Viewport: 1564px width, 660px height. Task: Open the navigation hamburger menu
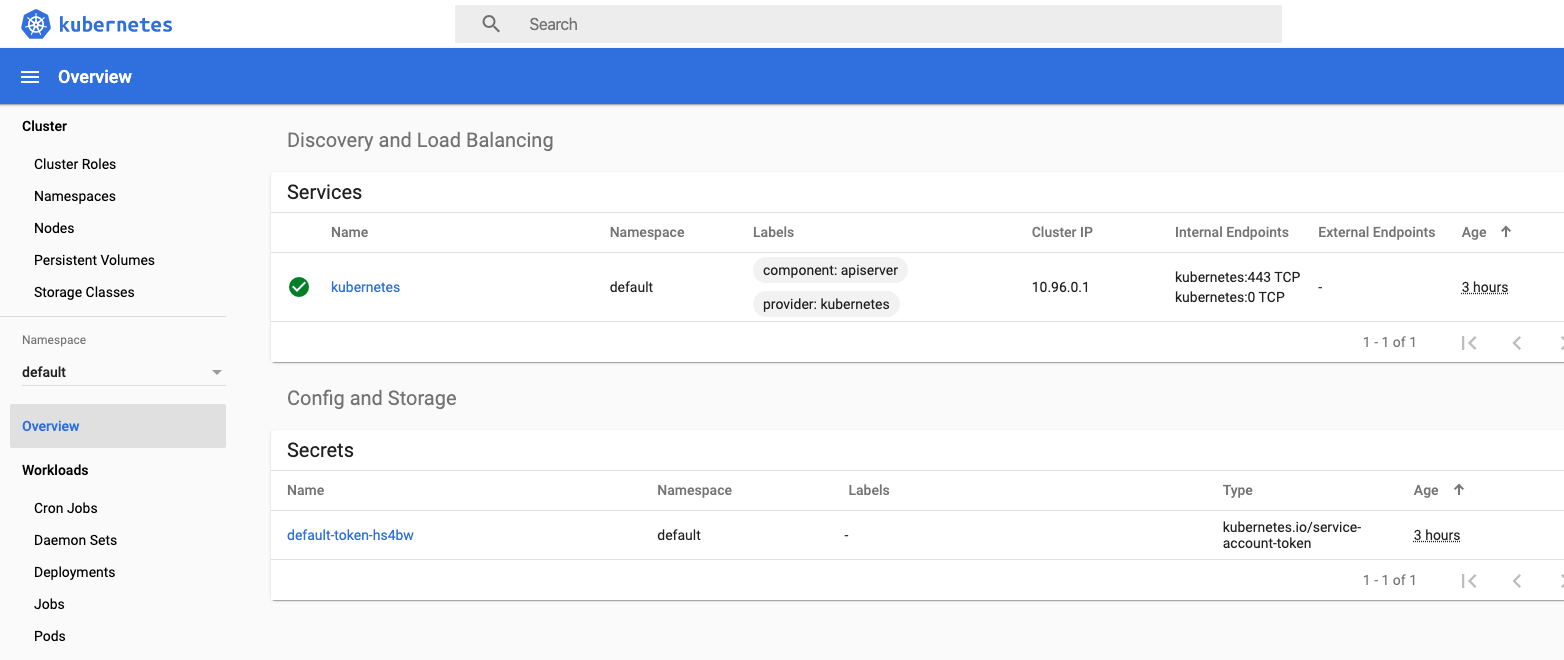point(29,76)
